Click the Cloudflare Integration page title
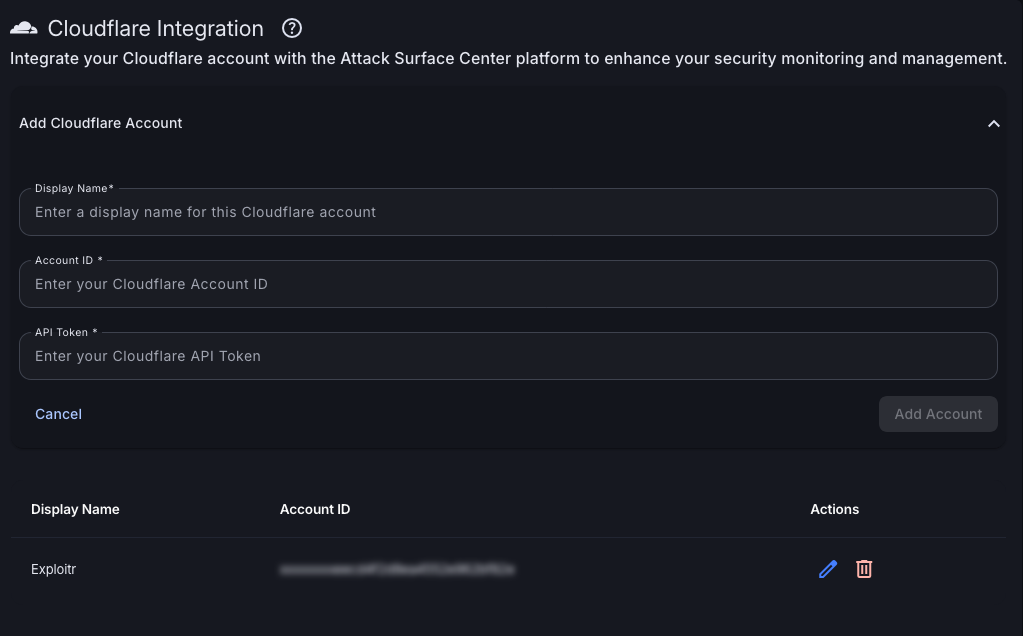 (156, 28)
